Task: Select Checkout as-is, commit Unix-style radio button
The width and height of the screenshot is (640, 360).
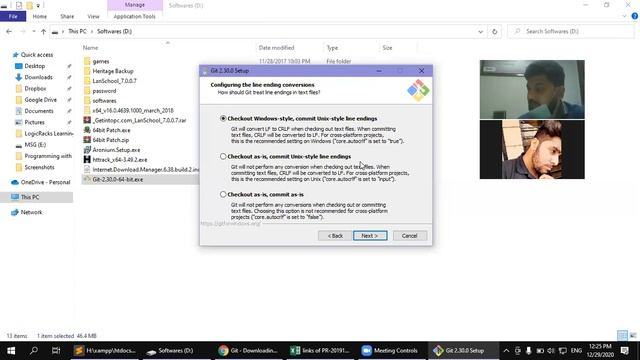Action: (x=223, y=156)
